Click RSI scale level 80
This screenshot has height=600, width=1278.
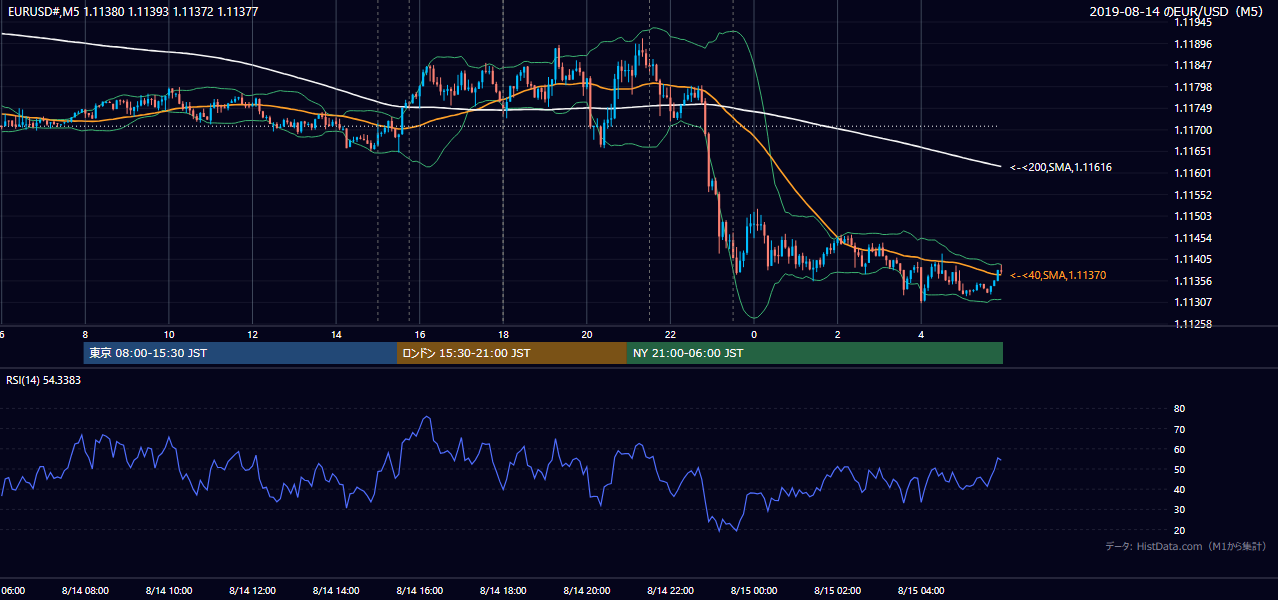(x=1179, y=409)
